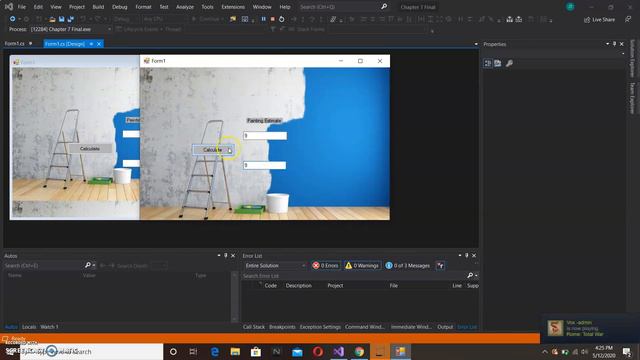Switch to Visual Studio taskbar icon
The image size is (640, 360).
point(338,351)
